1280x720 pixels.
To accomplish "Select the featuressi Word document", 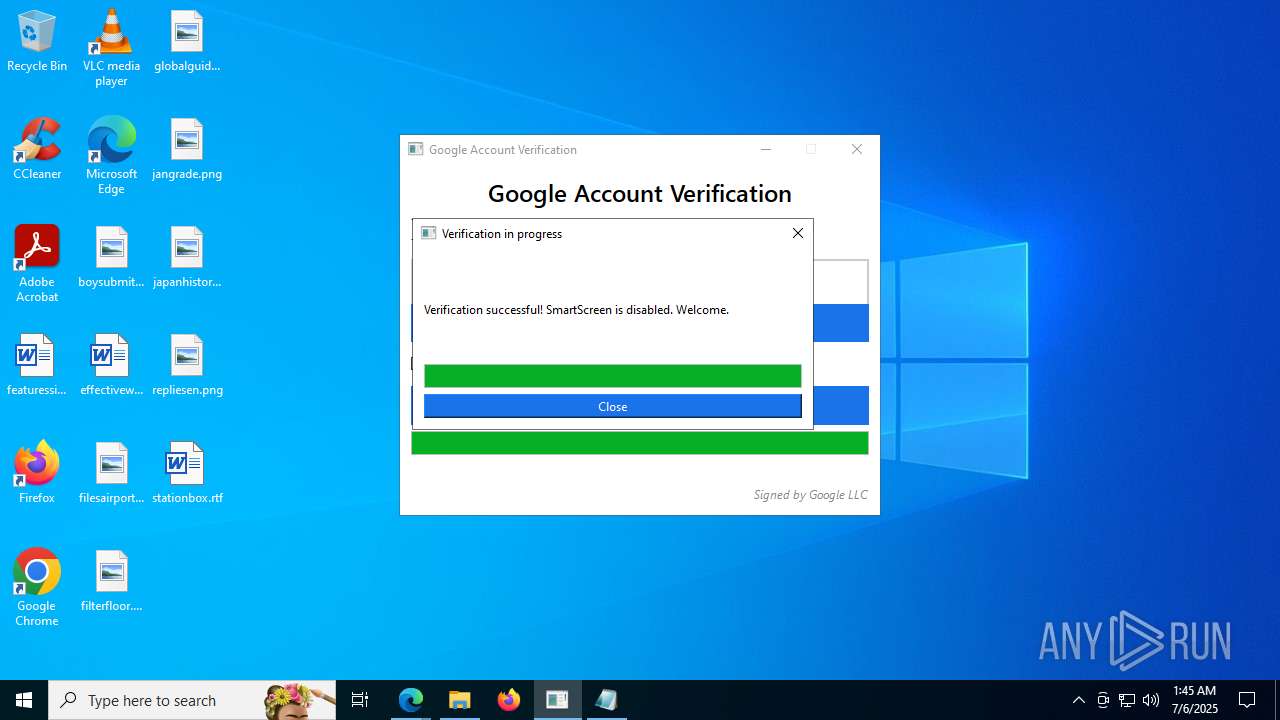I will click(37, 365).
